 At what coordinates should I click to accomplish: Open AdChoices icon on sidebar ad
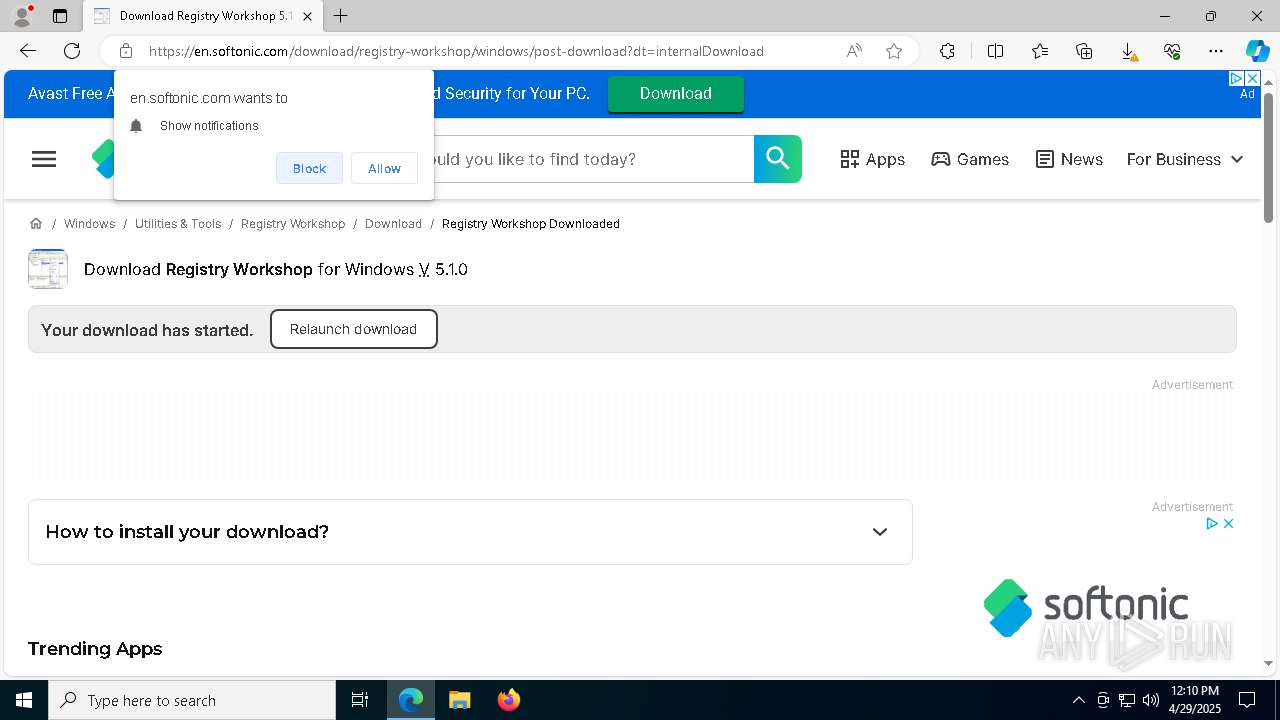[1211, 523]
